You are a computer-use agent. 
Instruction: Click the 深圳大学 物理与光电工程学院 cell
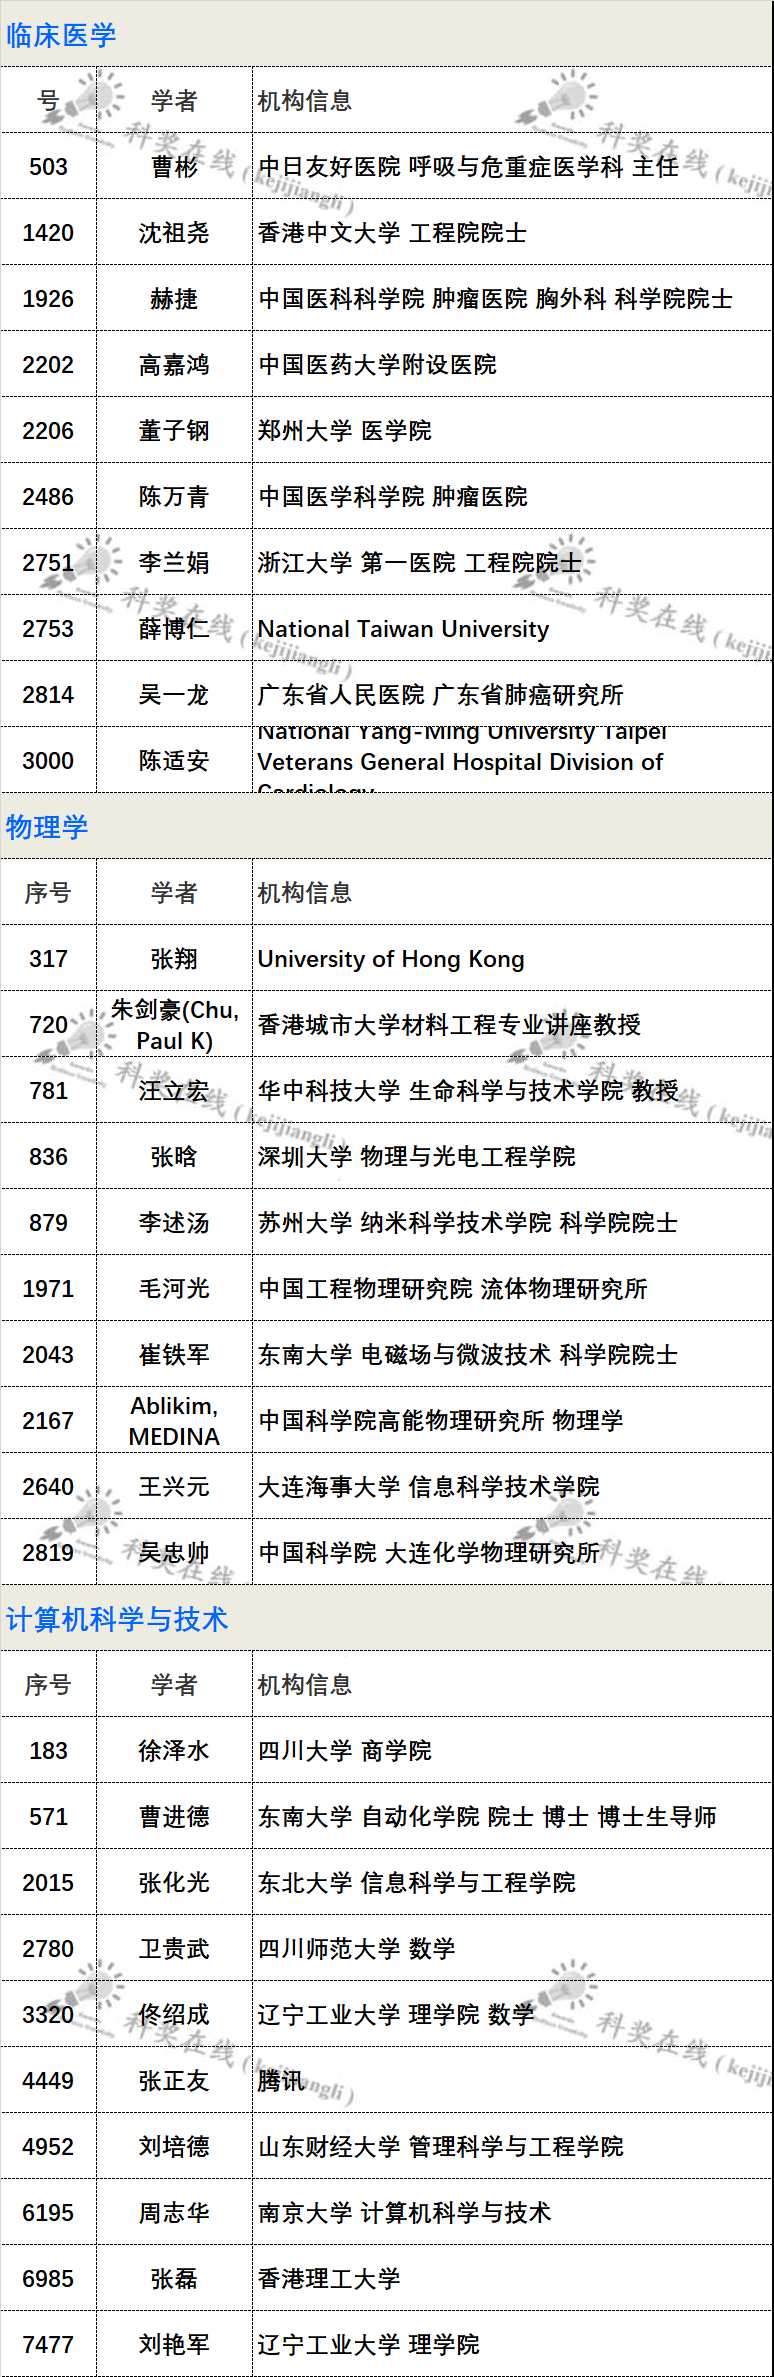416,1157
